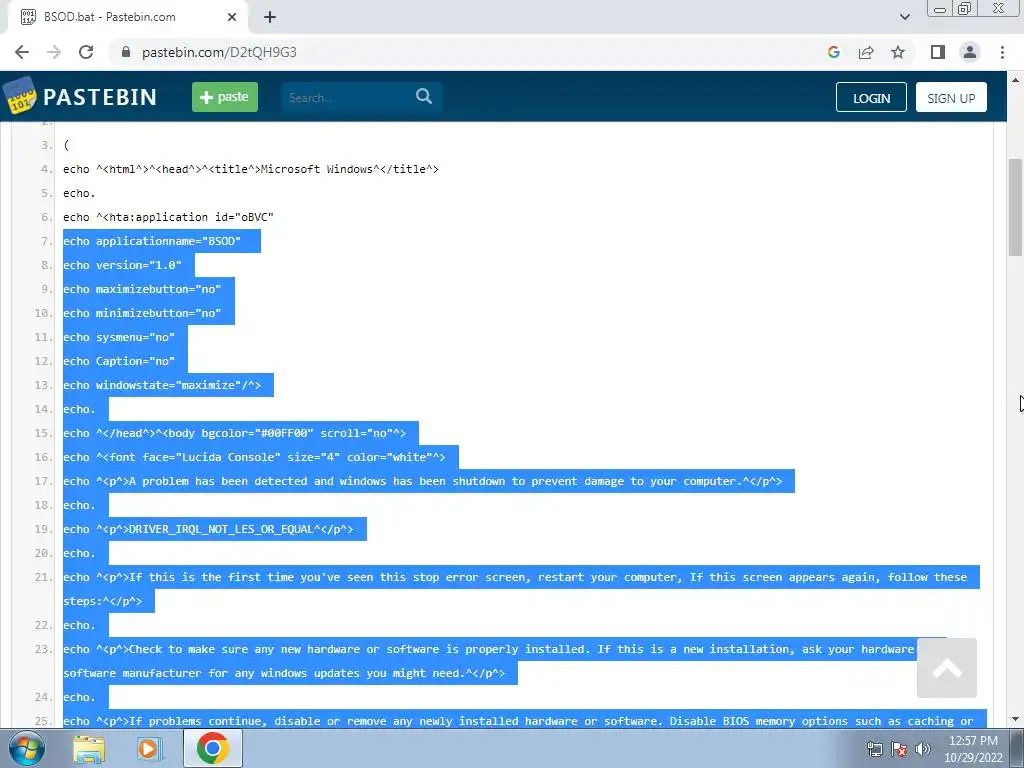Screen dimensions: 1024x768
Task: Click 'A problem has been detected' line
Action: coord(423,481)
